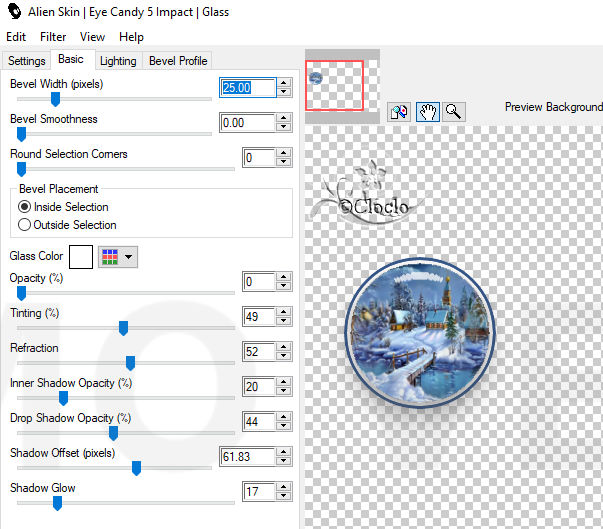Viewport: 603px width, 529px height.
Task: Toggle the preview split show-original icon
Action: pyautogui.click(x=399, y=112)
